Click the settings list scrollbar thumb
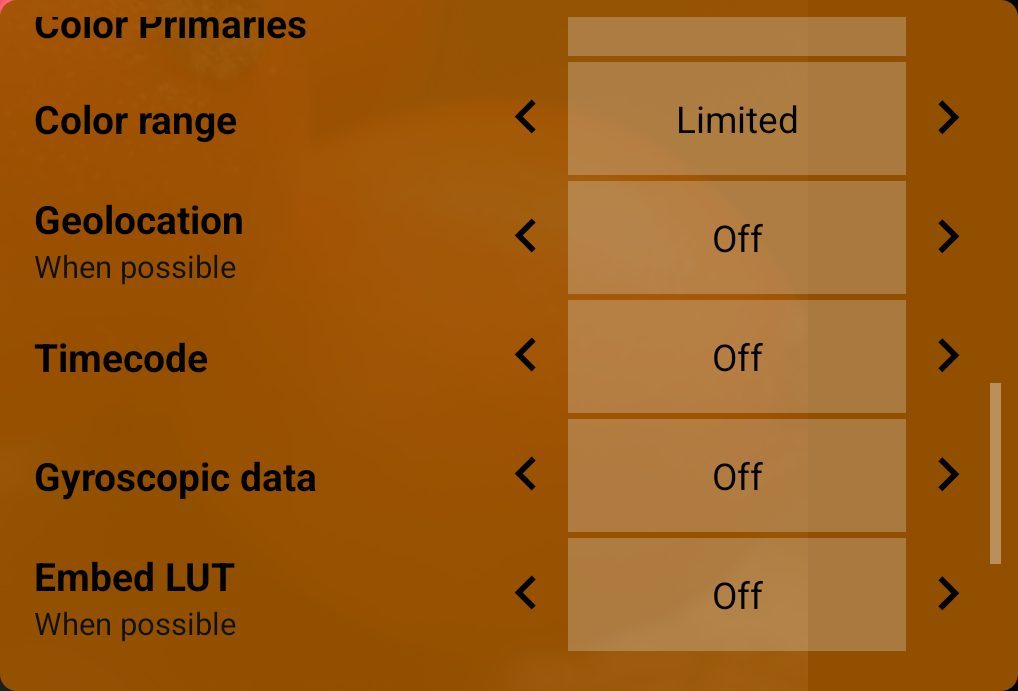The height and width of the screenshot is (691, 1018). tap(995, 473)
